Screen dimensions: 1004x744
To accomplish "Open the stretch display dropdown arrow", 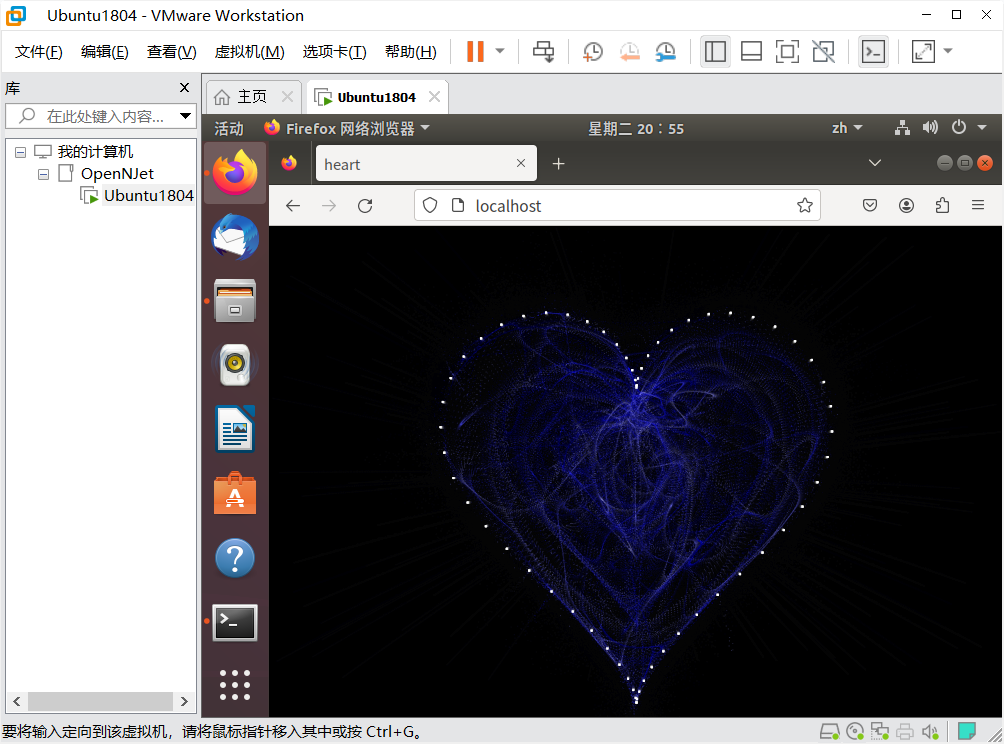I will point(948,51).
